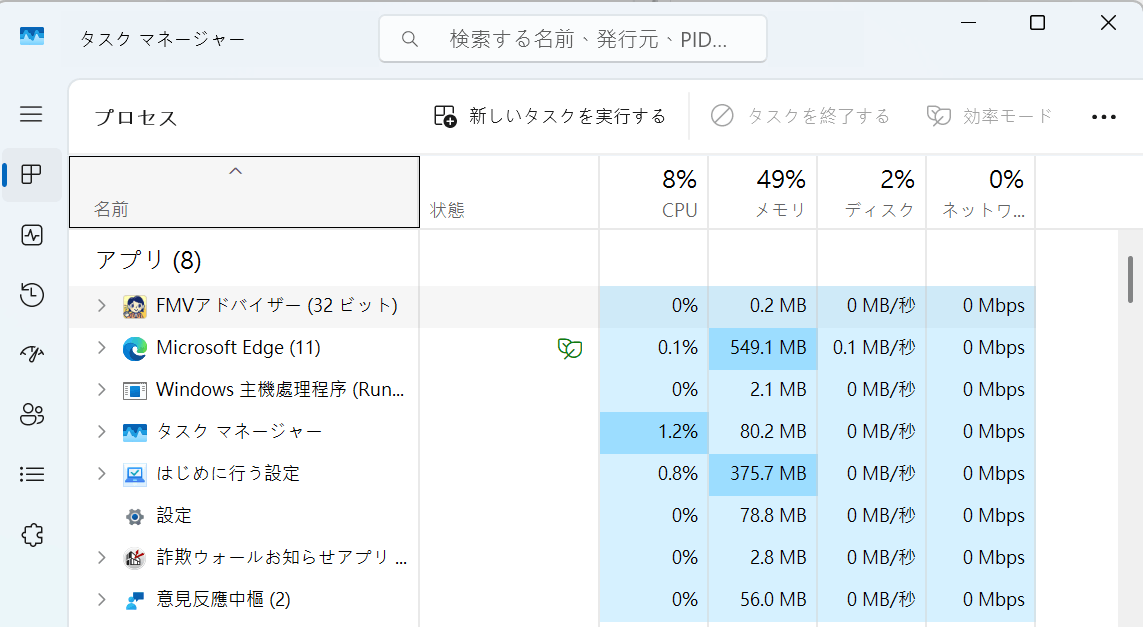Click the 設定 gear icon
Screen dimensions: 1143x627
click(x=135, y=517)
